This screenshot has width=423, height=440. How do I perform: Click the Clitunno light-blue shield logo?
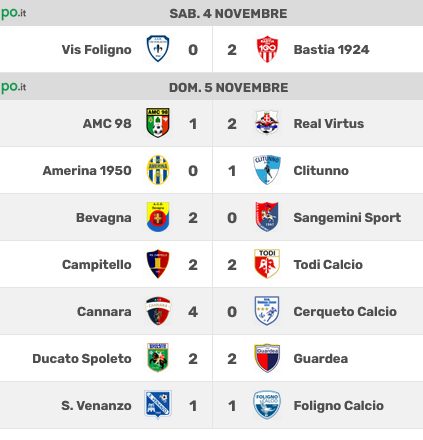(x=267, y=170)
